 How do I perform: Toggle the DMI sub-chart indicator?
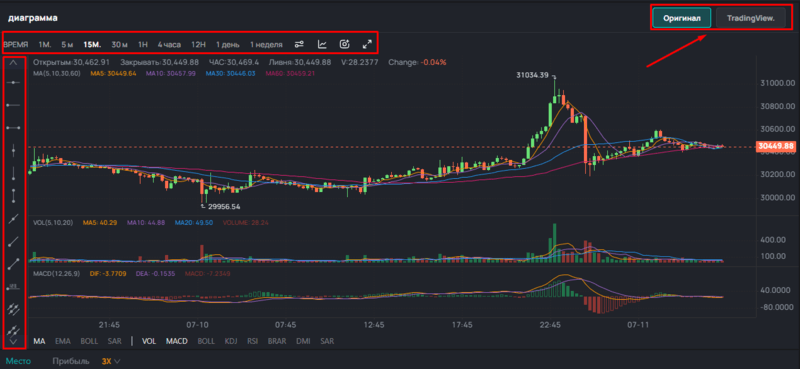click(303, 341)
